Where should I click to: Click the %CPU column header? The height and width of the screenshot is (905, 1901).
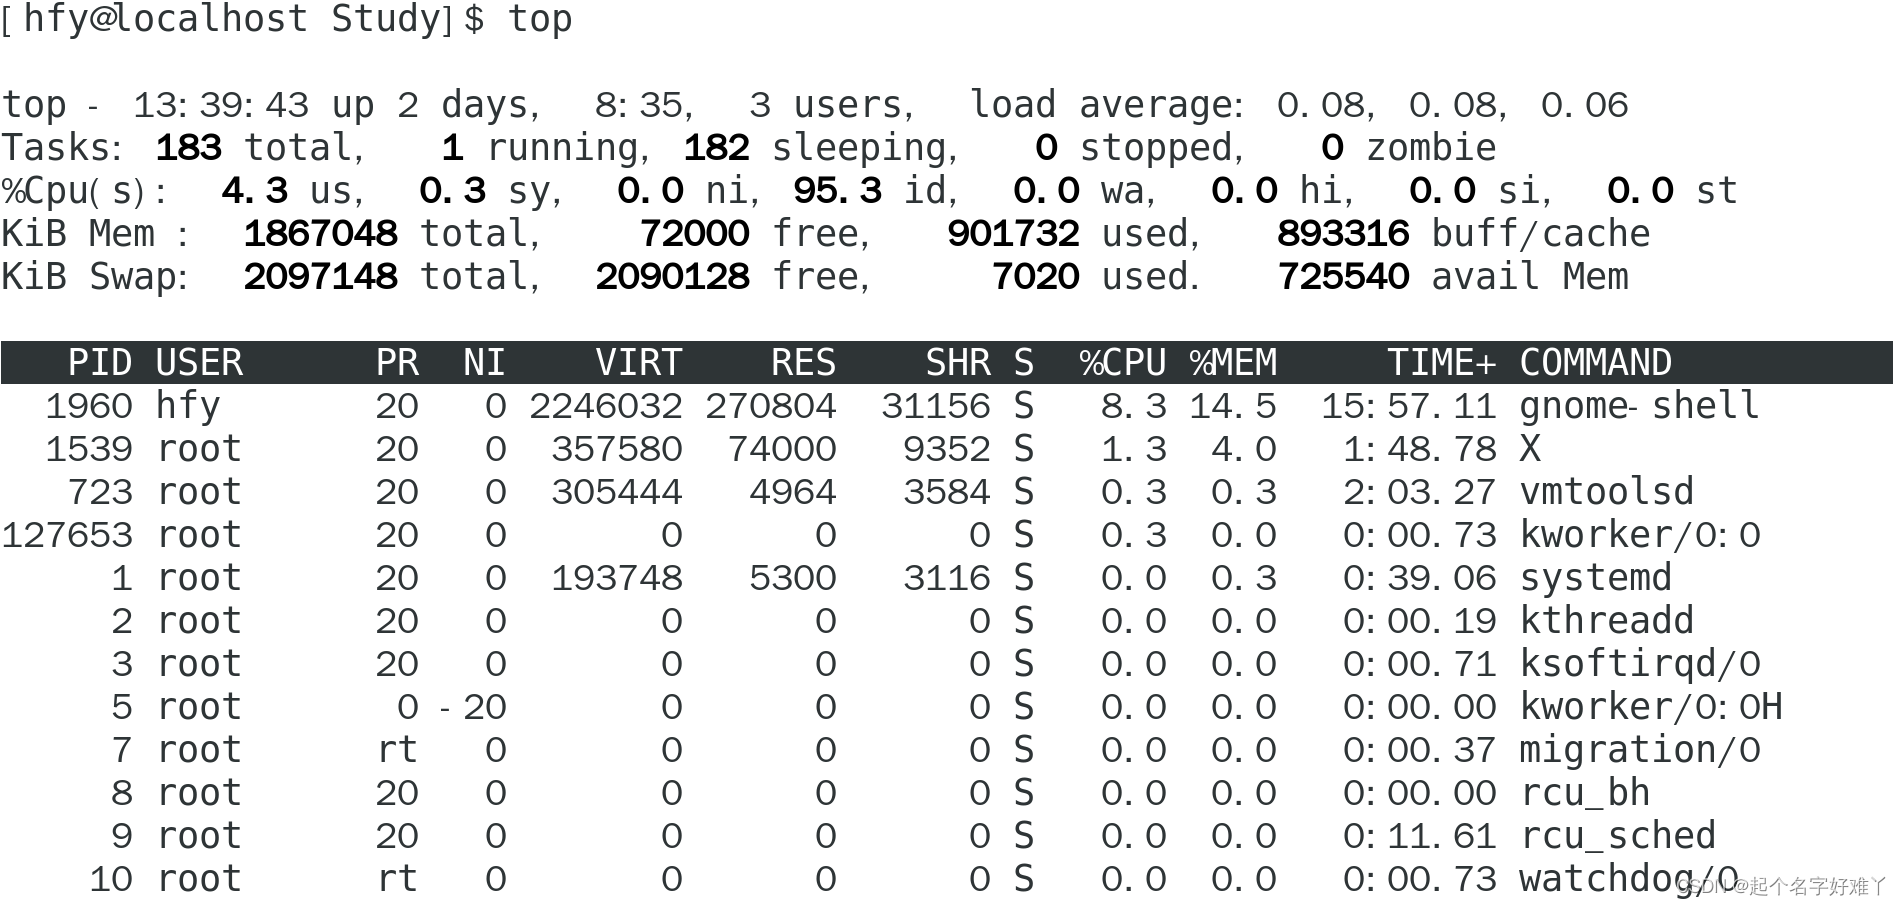[x=1123, y=362]
